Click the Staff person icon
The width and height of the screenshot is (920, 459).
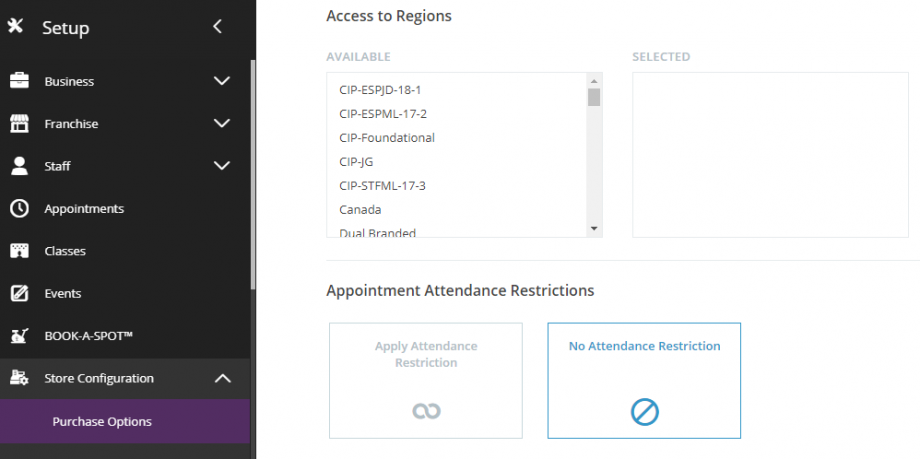pos(19,166)
